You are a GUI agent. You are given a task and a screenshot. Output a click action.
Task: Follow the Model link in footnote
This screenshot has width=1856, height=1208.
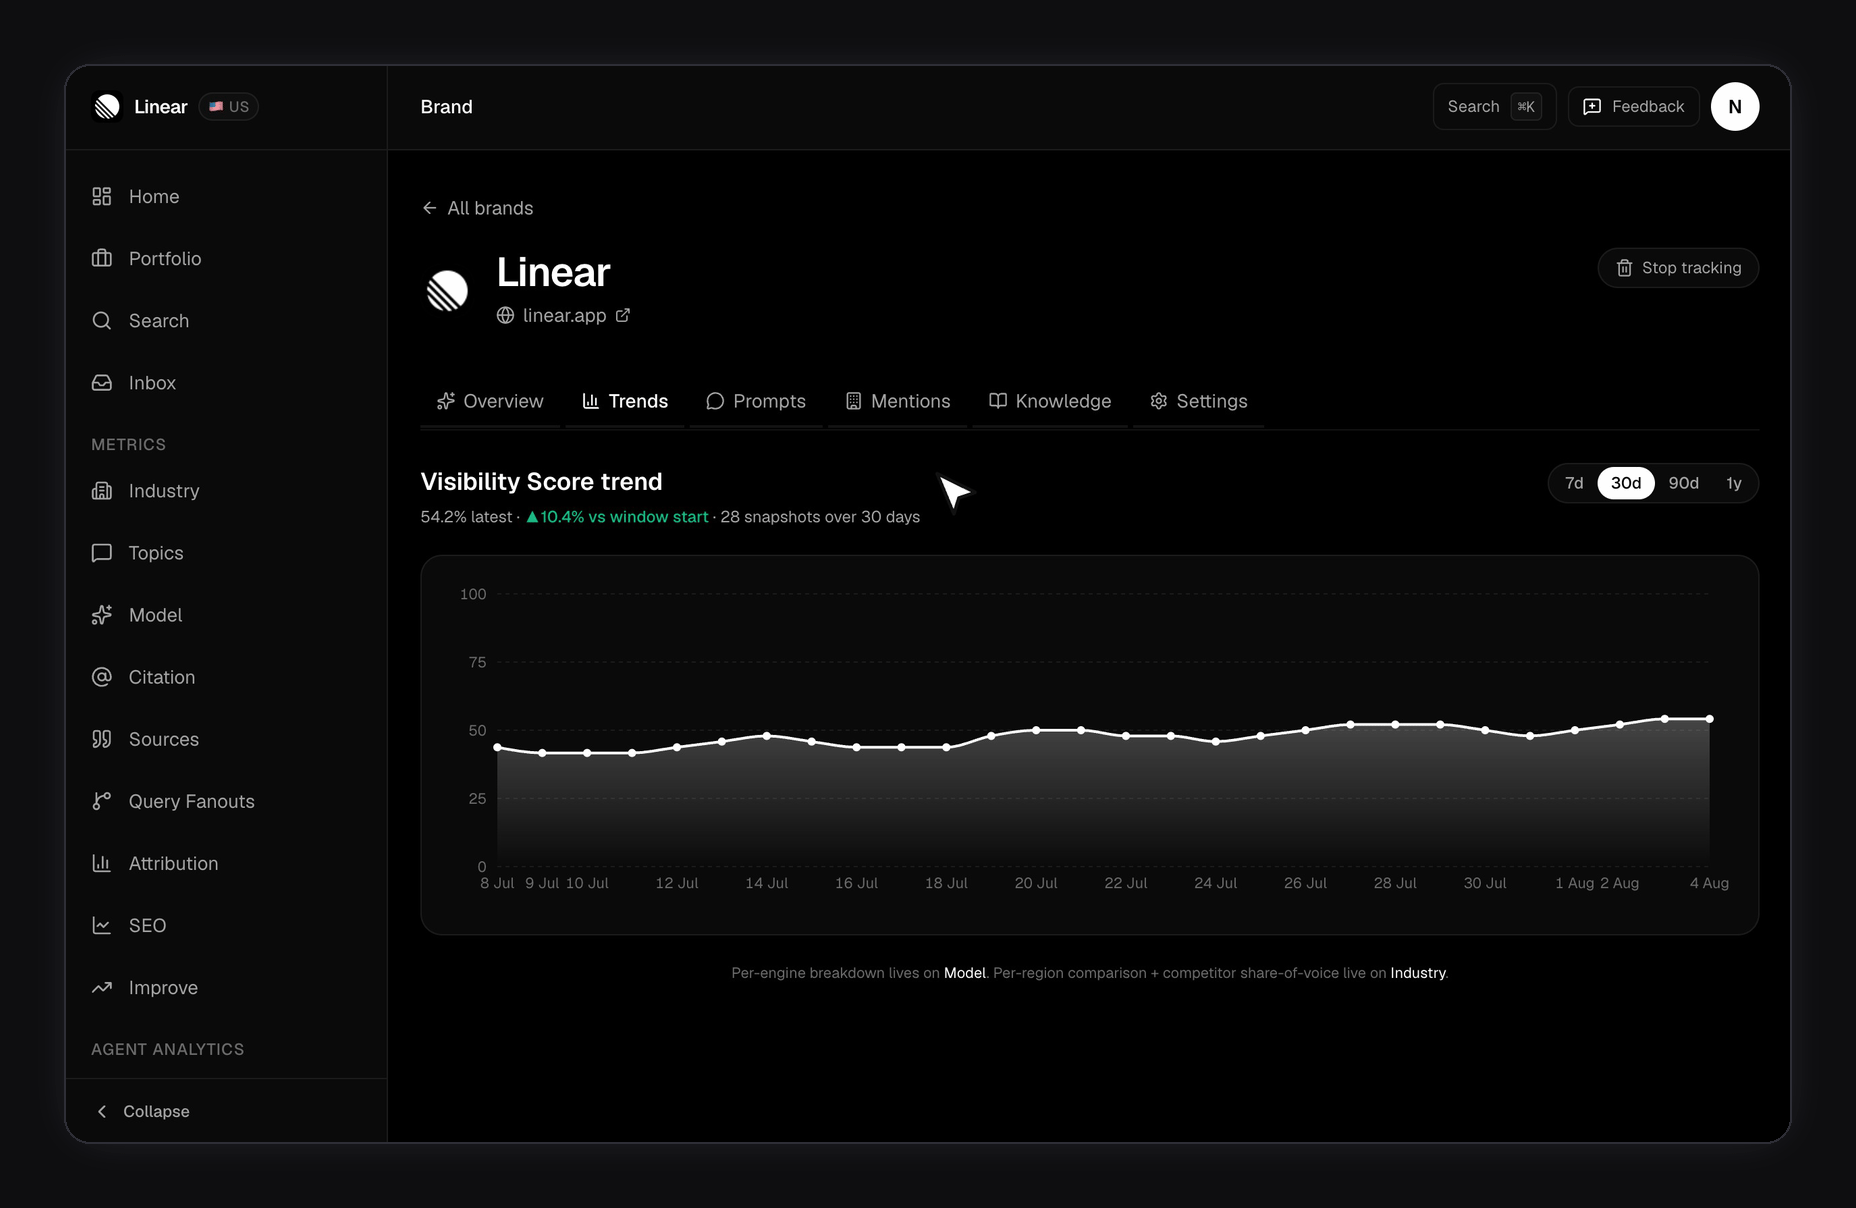point(965,973)
